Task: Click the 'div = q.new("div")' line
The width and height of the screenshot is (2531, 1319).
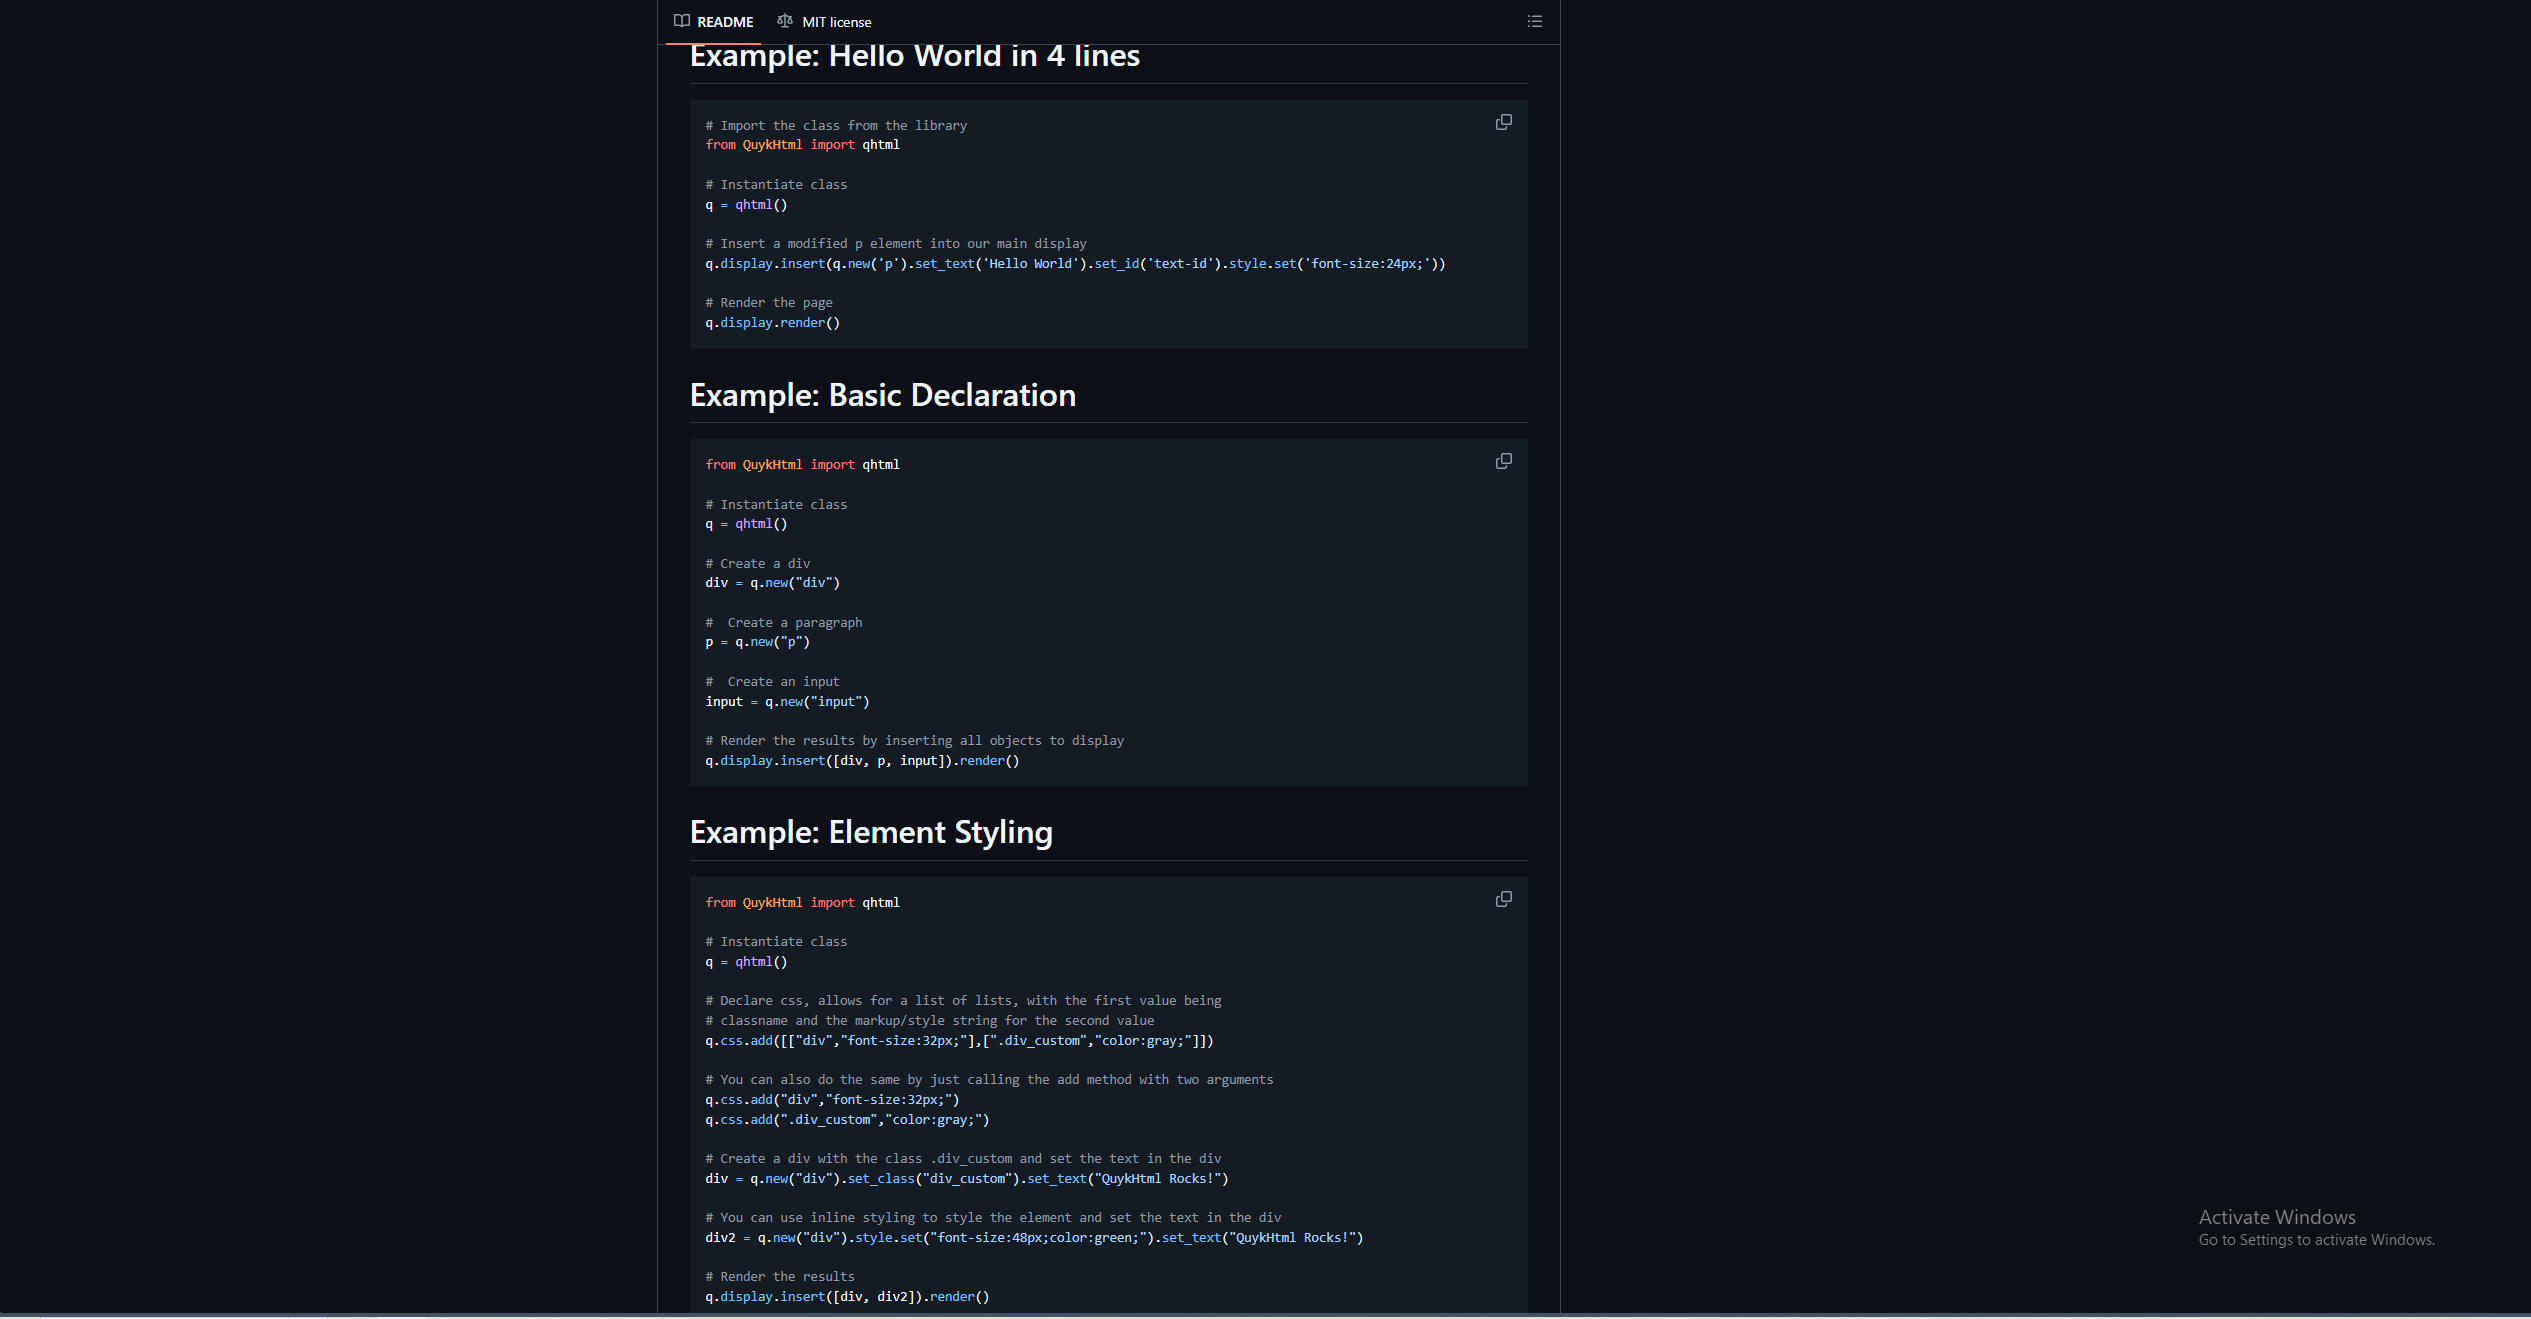Action: tap(772, 583)
